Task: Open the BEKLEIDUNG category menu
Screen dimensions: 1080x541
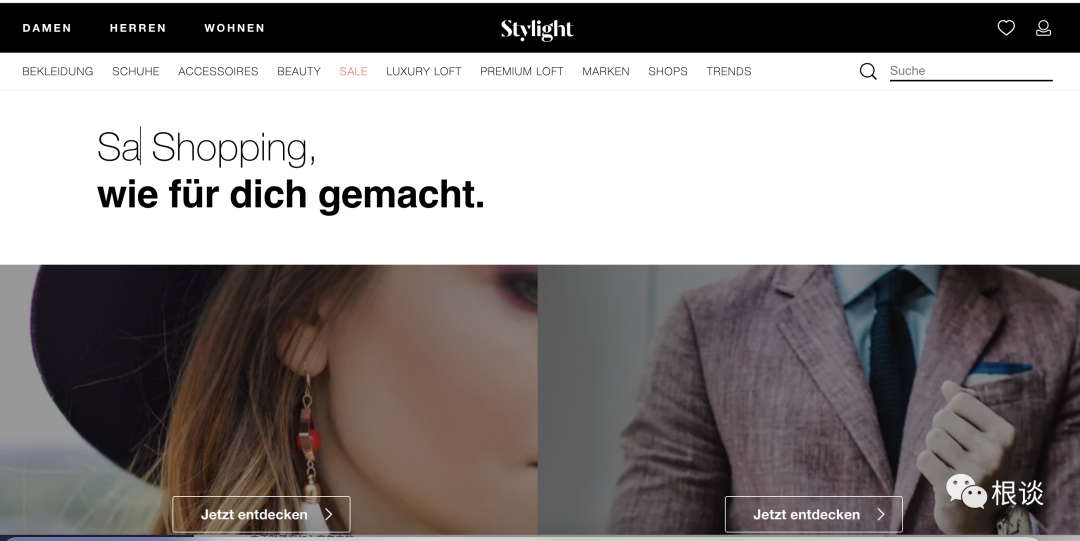Action: pyautogui.click(x=58, y=71)
